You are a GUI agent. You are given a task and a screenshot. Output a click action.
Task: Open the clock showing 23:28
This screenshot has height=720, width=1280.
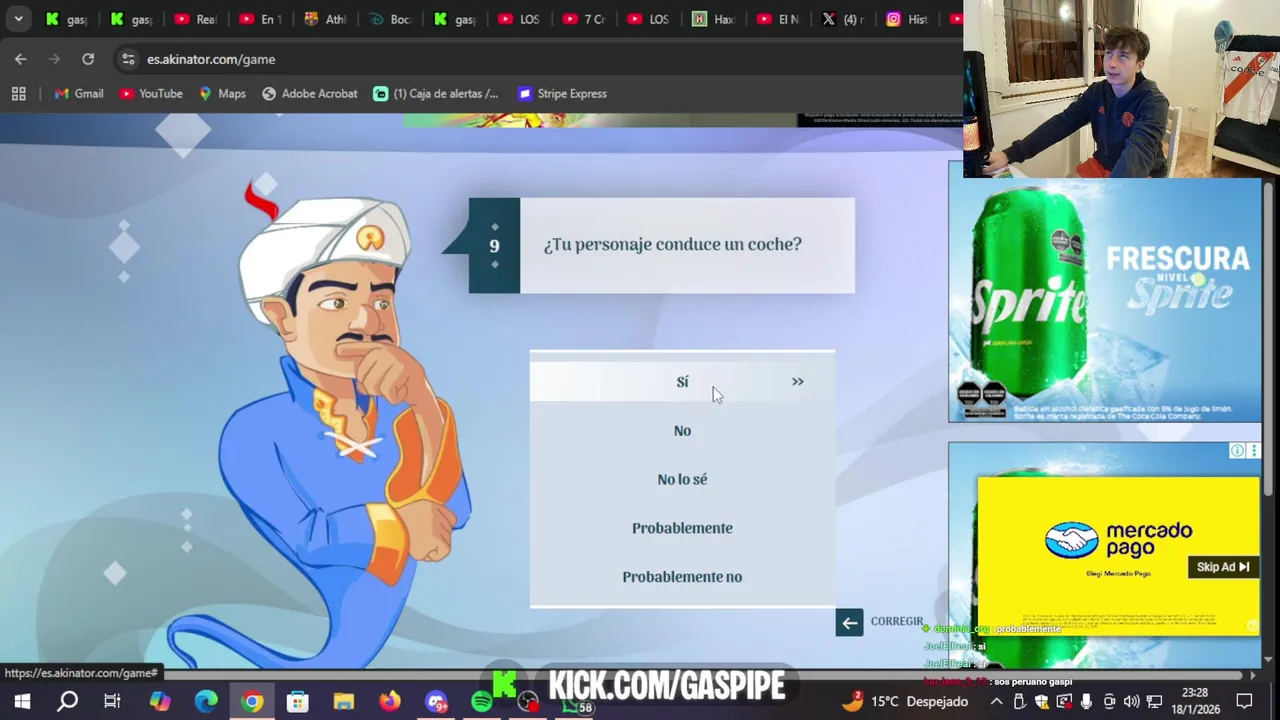(1194, 701)
